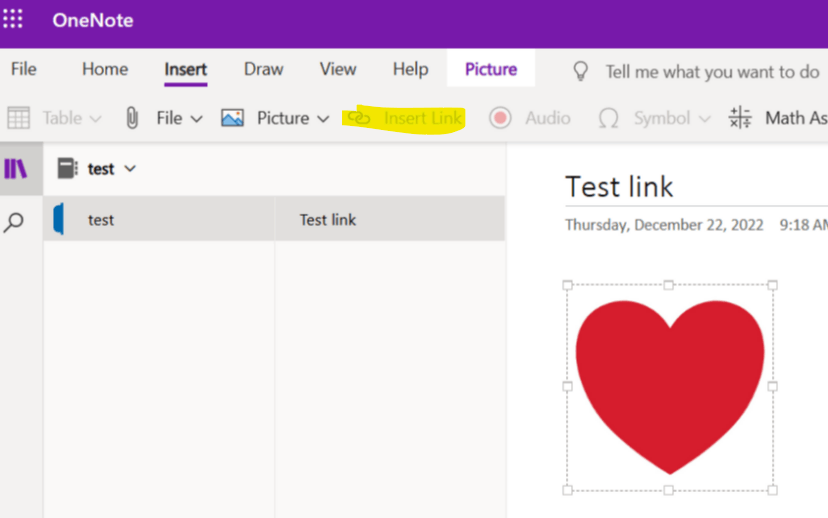Screen dimensions: 828x518
Task: Select the Insert ribbon tab
Action: (x=185, y=69)
